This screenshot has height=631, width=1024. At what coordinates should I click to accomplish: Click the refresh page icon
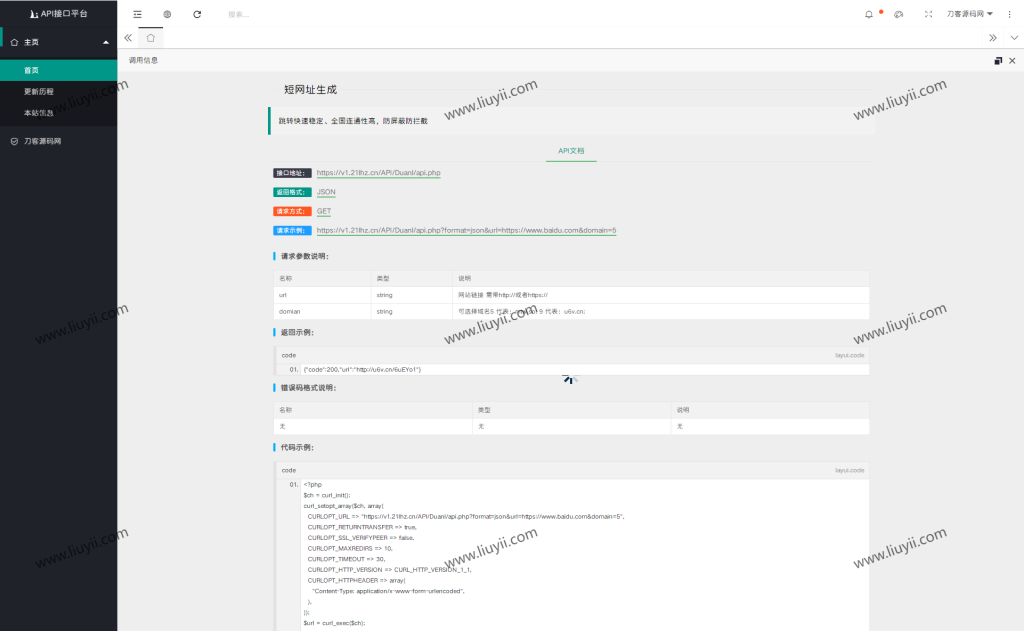pyautogui.click(x=197, y=14)
